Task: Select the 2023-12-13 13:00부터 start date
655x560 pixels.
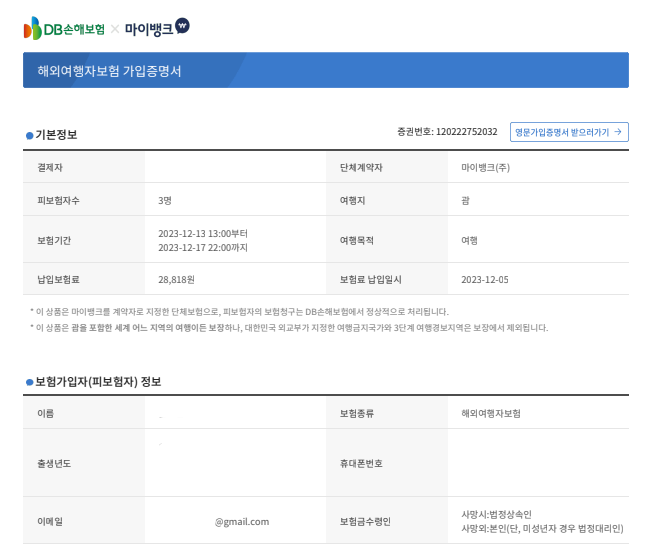Action: pos(203,233)
